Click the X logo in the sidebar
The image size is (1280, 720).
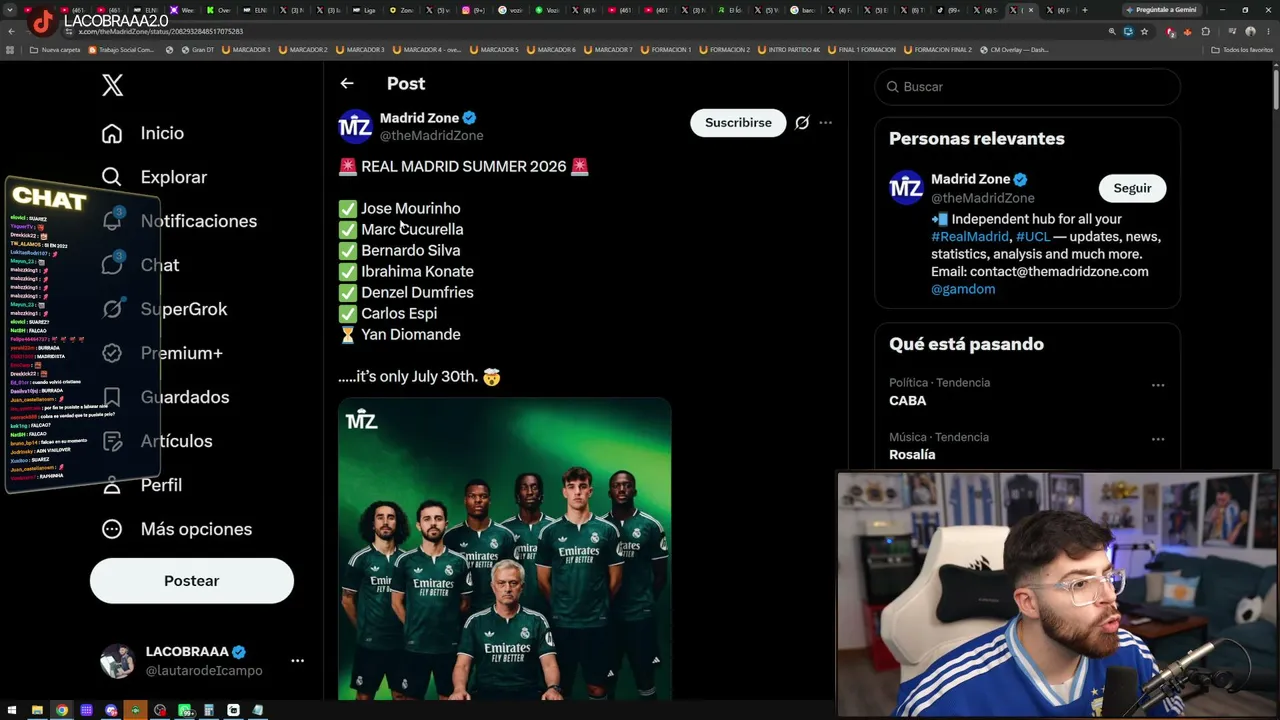click(113, 85)
